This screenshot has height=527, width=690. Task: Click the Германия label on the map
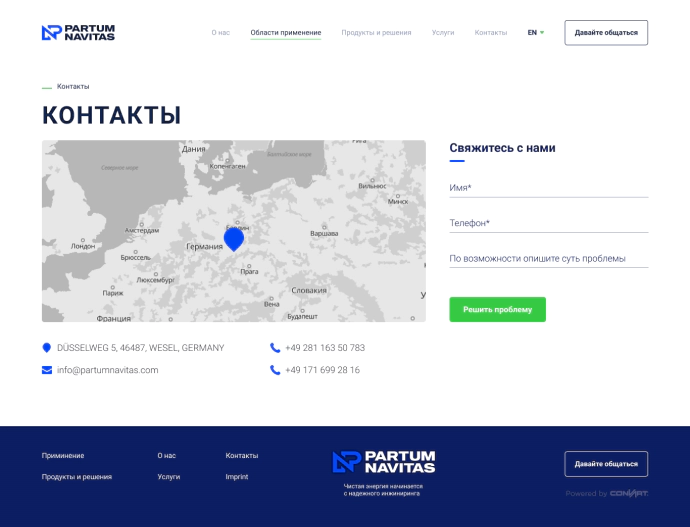click(x=204, y=246)
